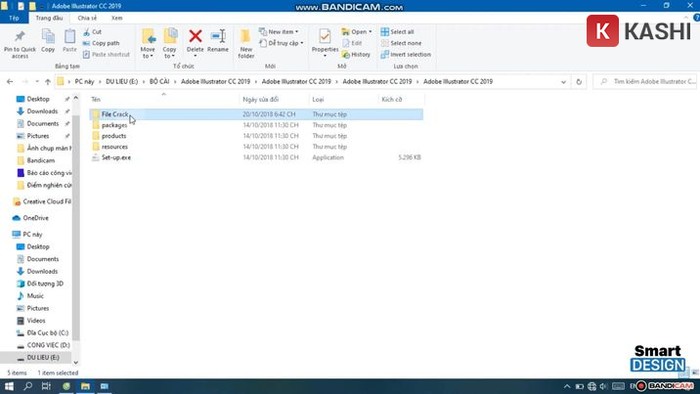
Task: Click PC này in the address bar
Action: point(84,82)
